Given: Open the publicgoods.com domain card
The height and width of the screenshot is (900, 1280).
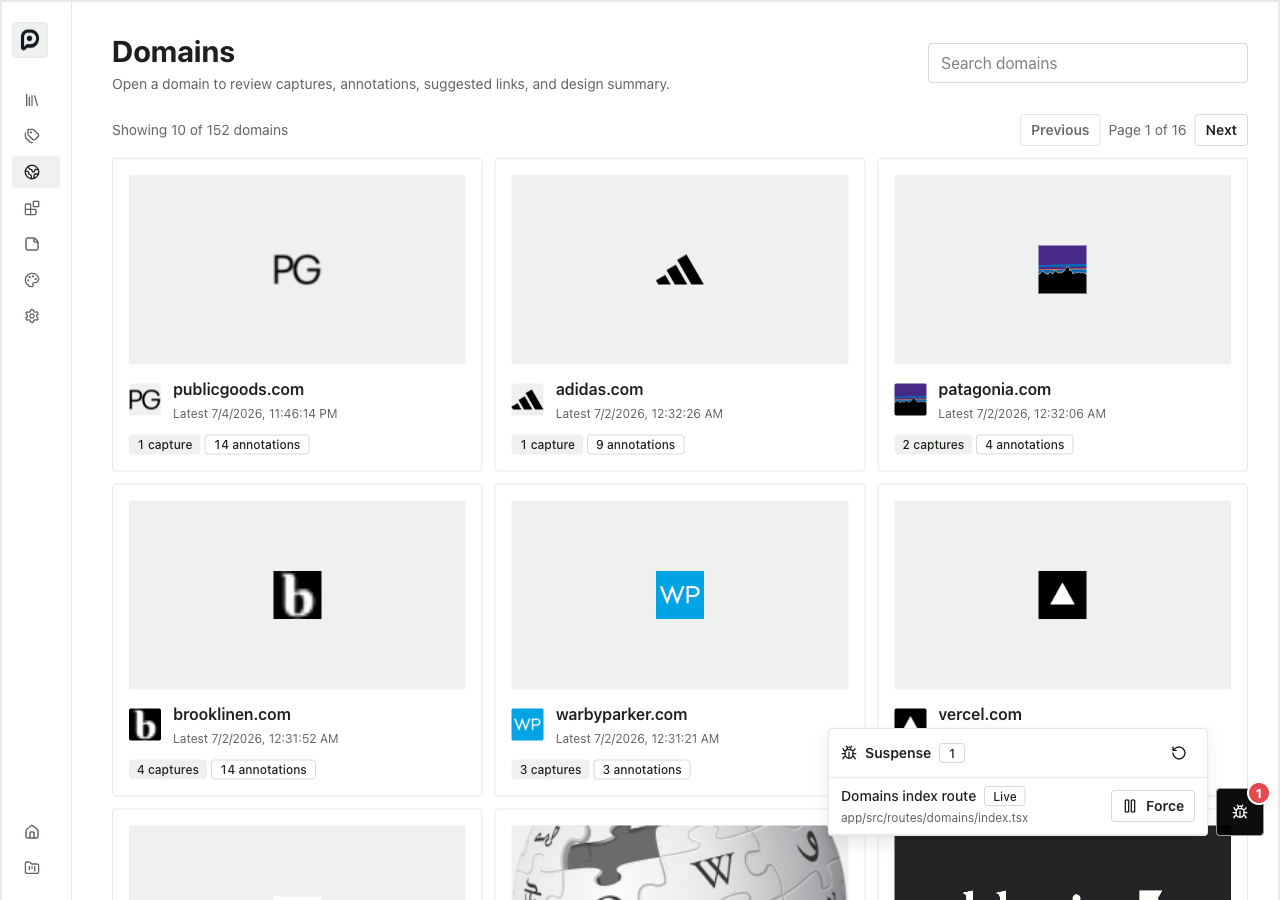Looking at the screenshot, I should (x=297, y=314).
